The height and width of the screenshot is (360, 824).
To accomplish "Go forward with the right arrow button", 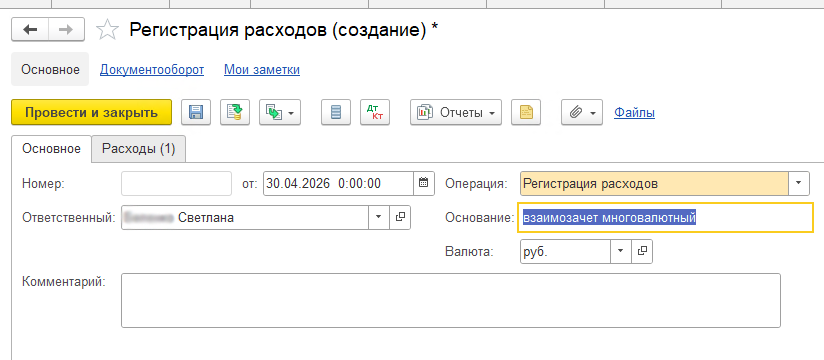I will pos(66,30).
